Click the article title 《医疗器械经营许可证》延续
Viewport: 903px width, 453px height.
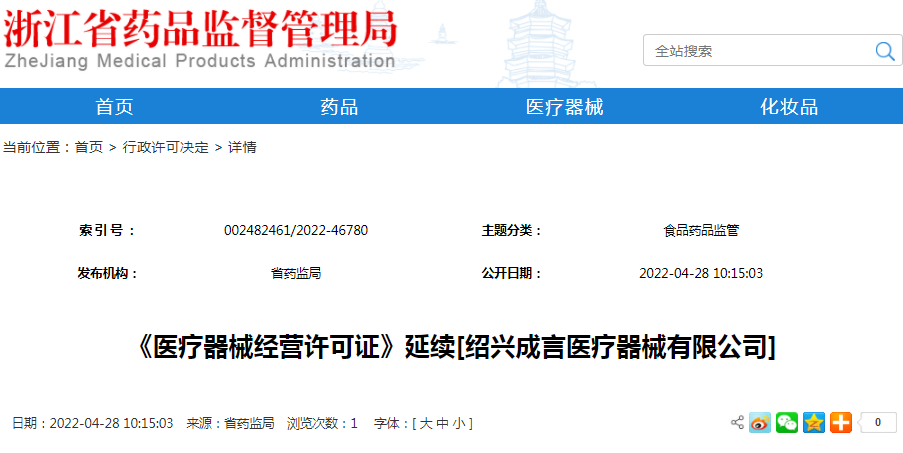pyautogui.click(x=456, y=348)
